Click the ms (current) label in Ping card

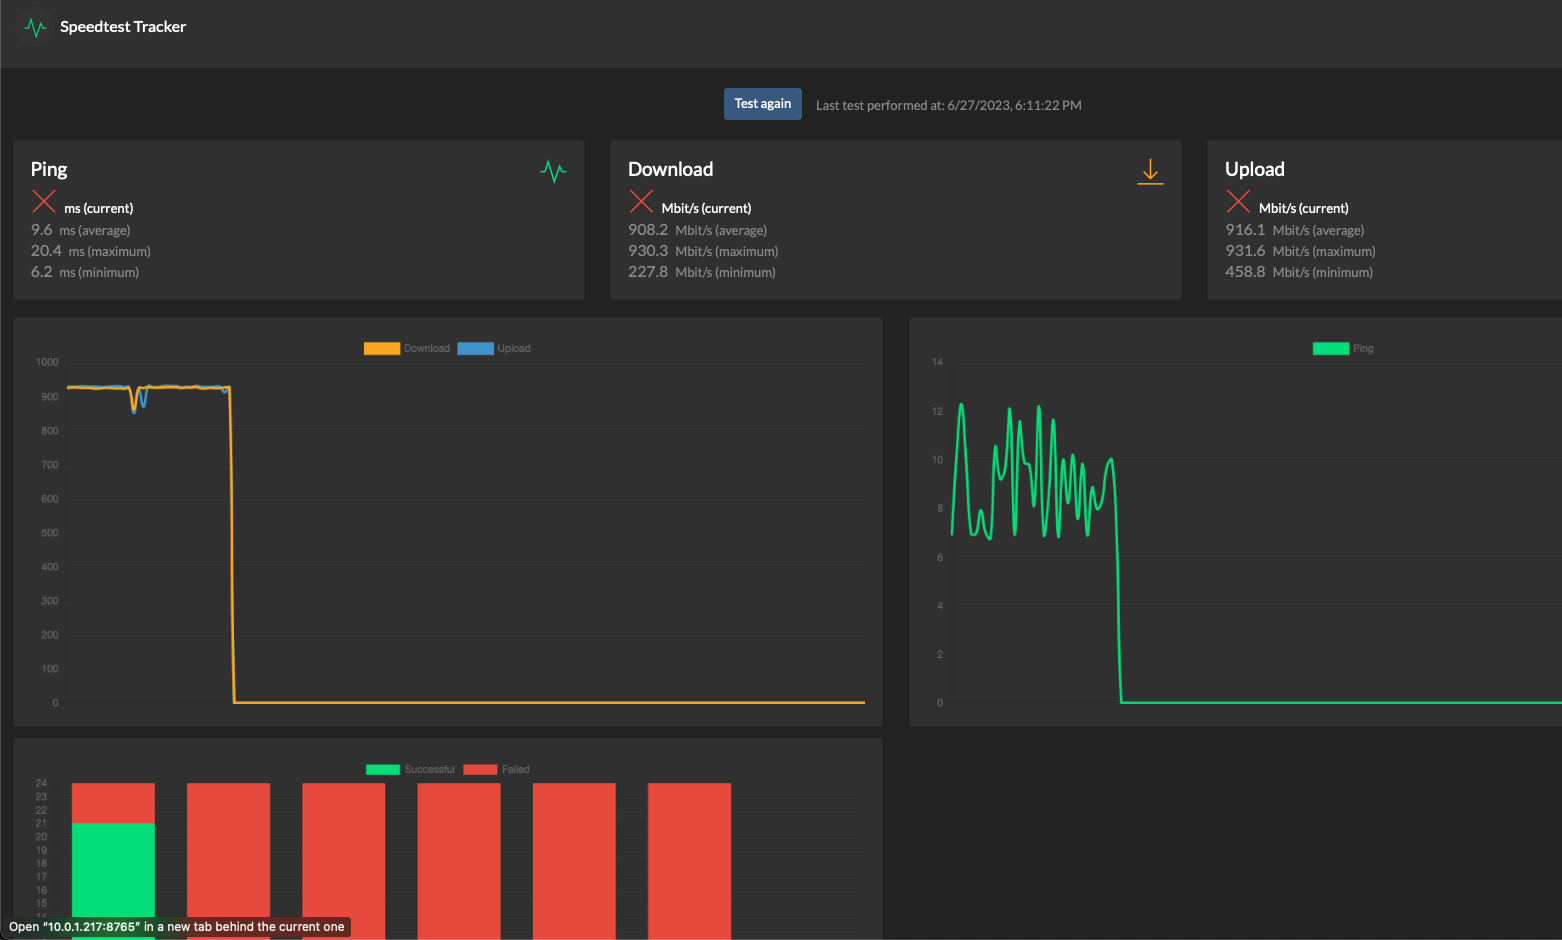click(99, 208)
